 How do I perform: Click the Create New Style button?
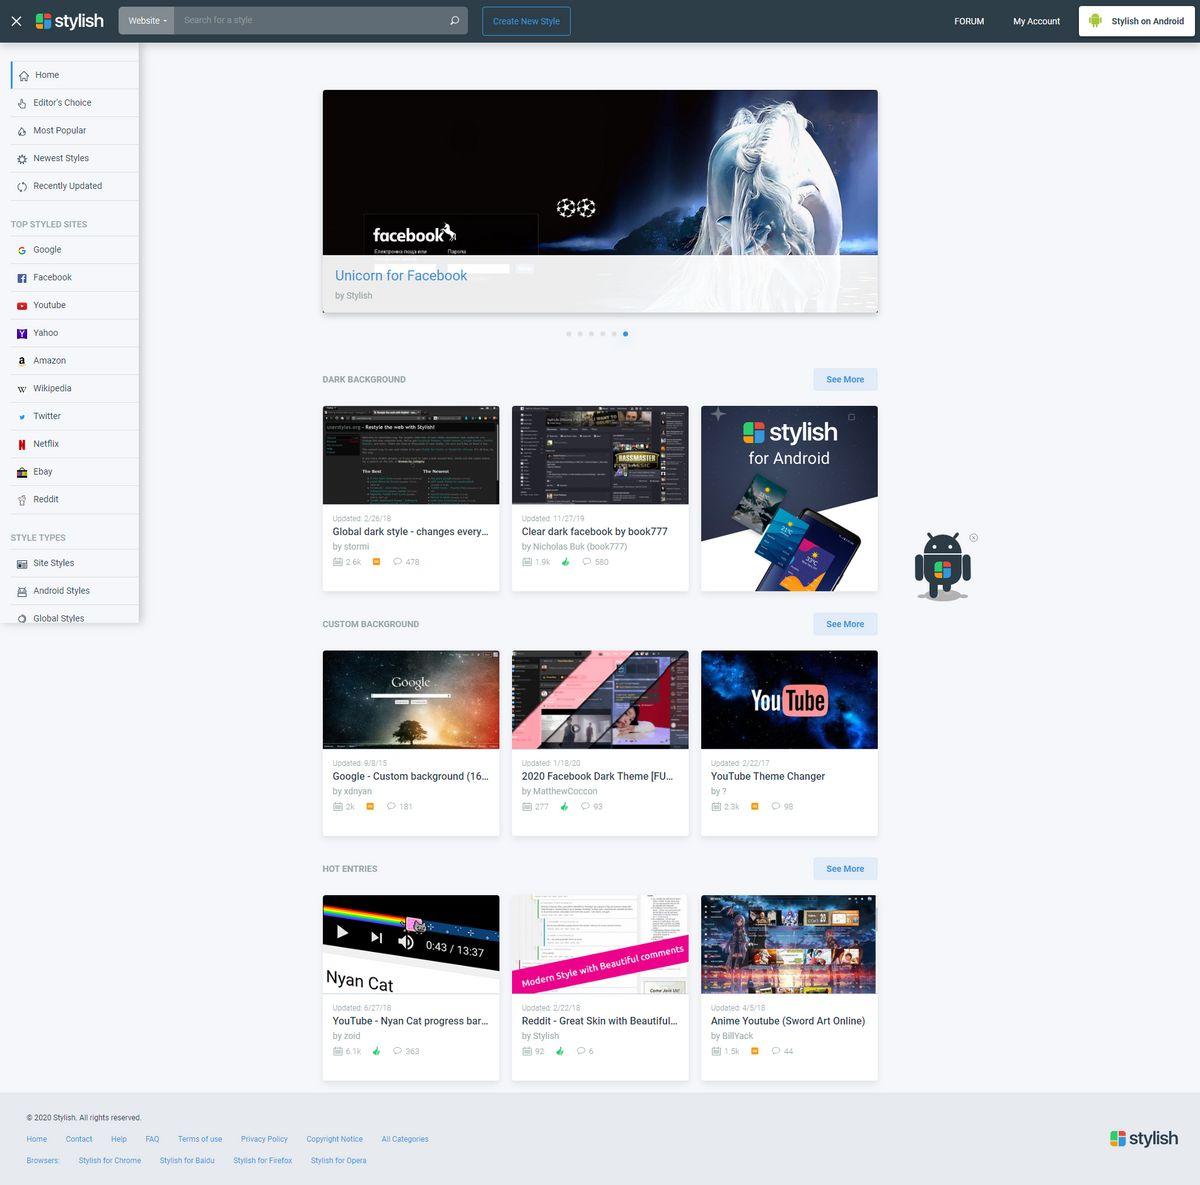[x=526, y=21]
